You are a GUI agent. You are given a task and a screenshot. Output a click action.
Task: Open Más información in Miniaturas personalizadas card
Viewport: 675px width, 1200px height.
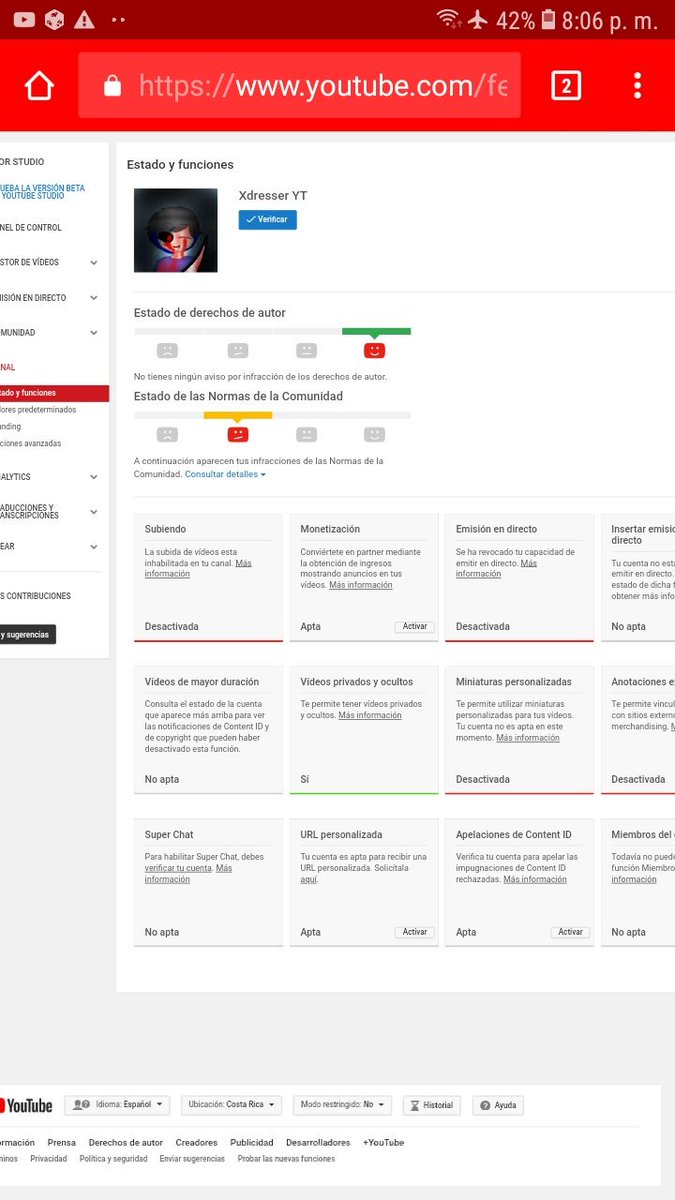tap(528, 738)
